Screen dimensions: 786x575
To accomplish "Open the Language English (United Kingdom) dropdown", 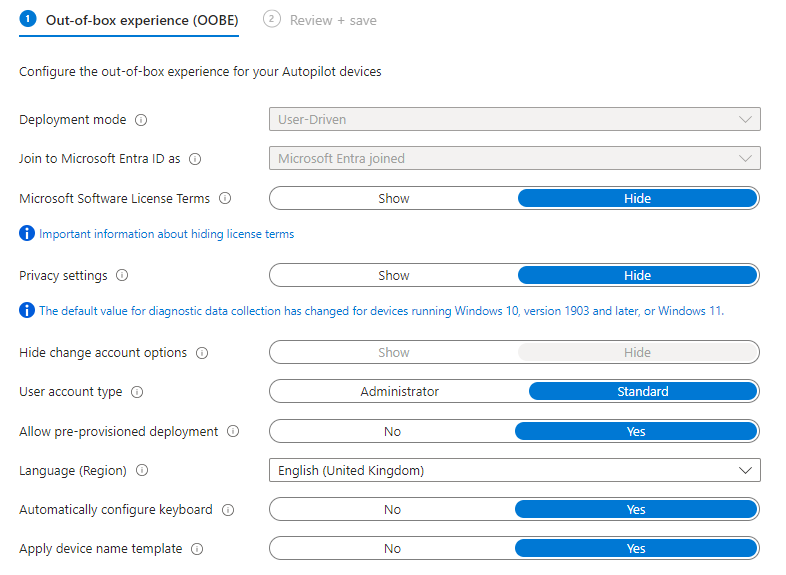I will click(x=515, y=470).
